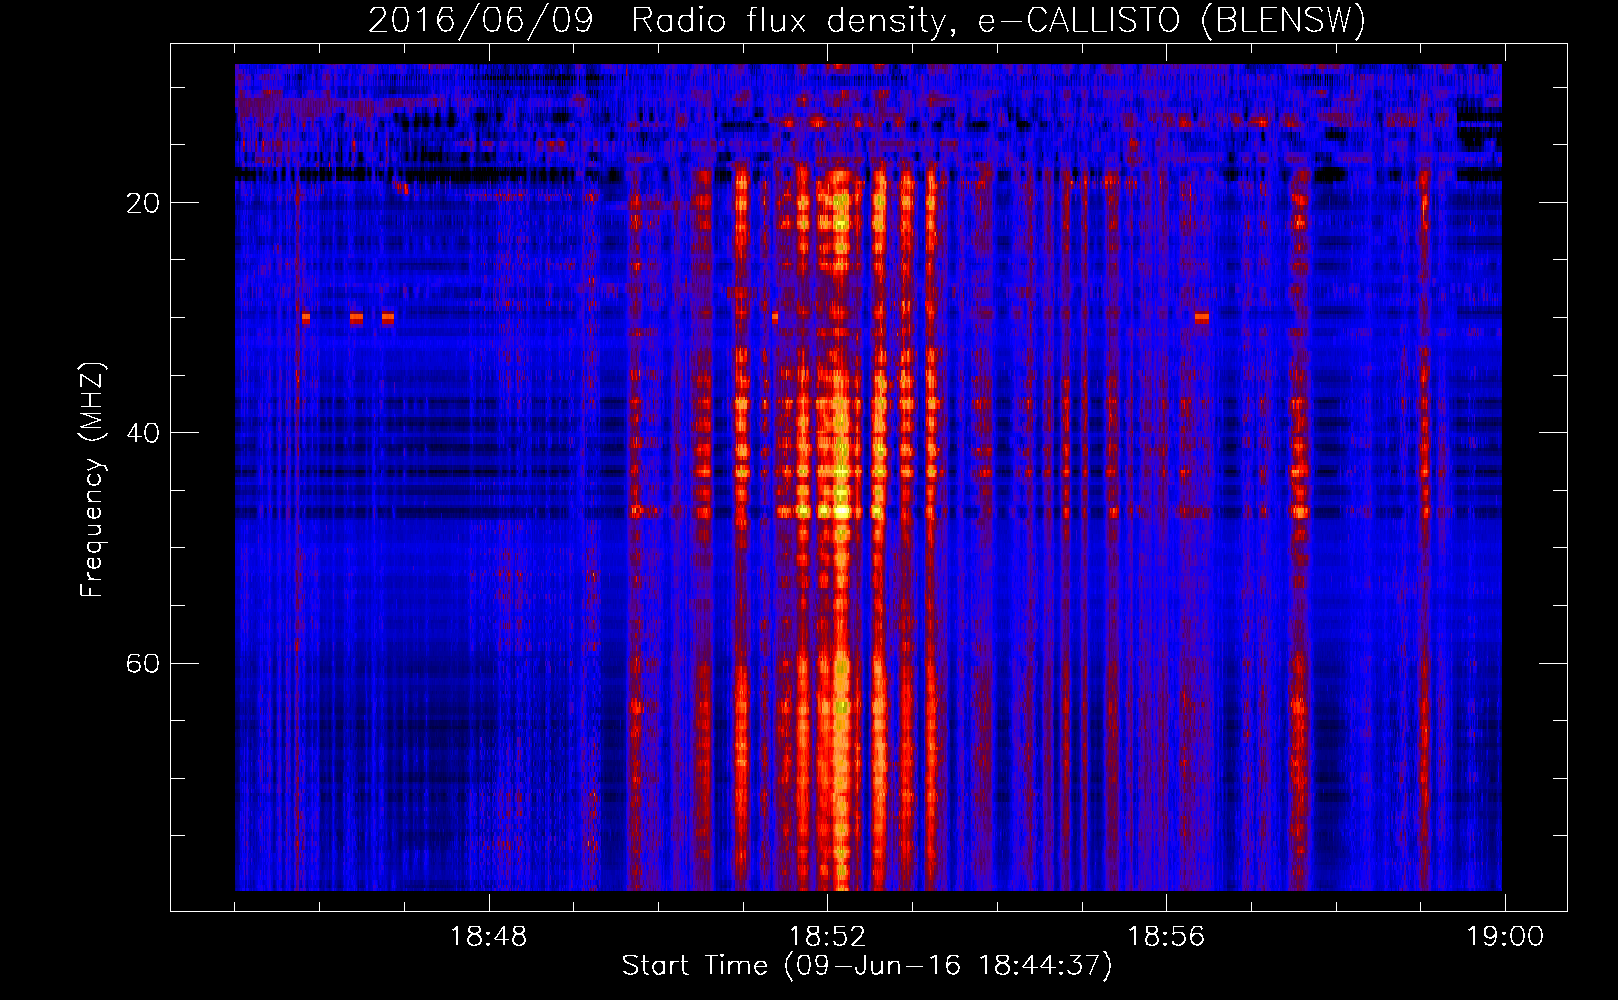Click the 'Frequency (MHZ)' axis label
Image resolution: width=1618 pixels, height=1000 pixels.
pos(92,480)
